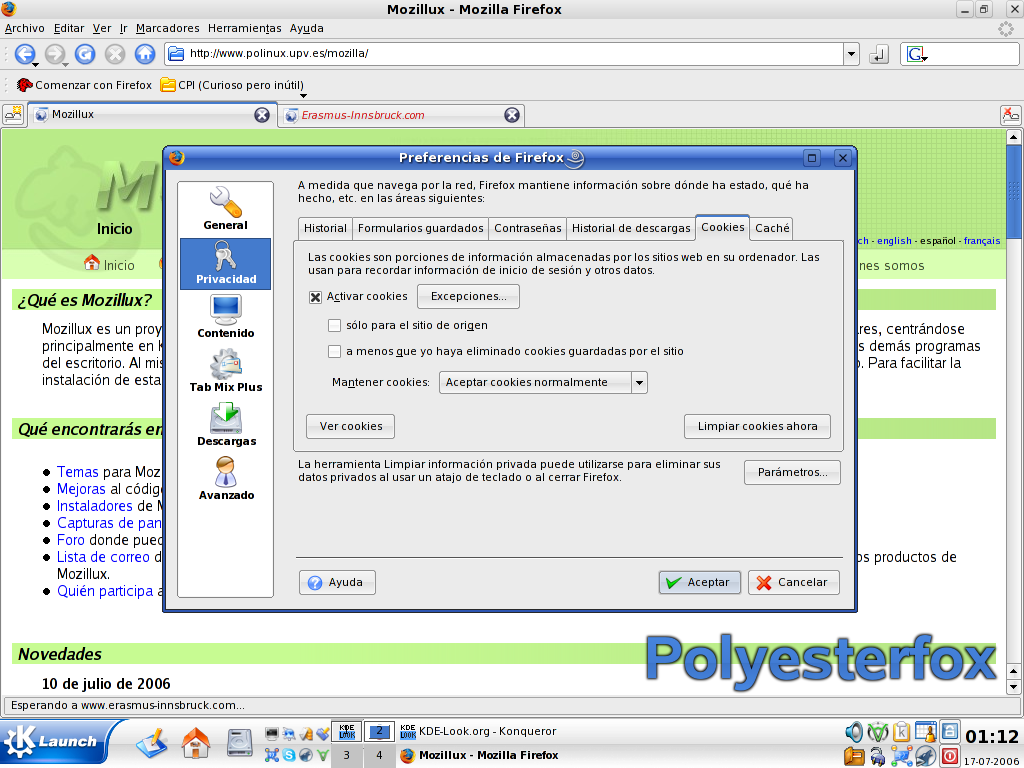The image size is (1024, 768).
Task: Open a new tab with the tab-bar icon
Action: (13, 114)
